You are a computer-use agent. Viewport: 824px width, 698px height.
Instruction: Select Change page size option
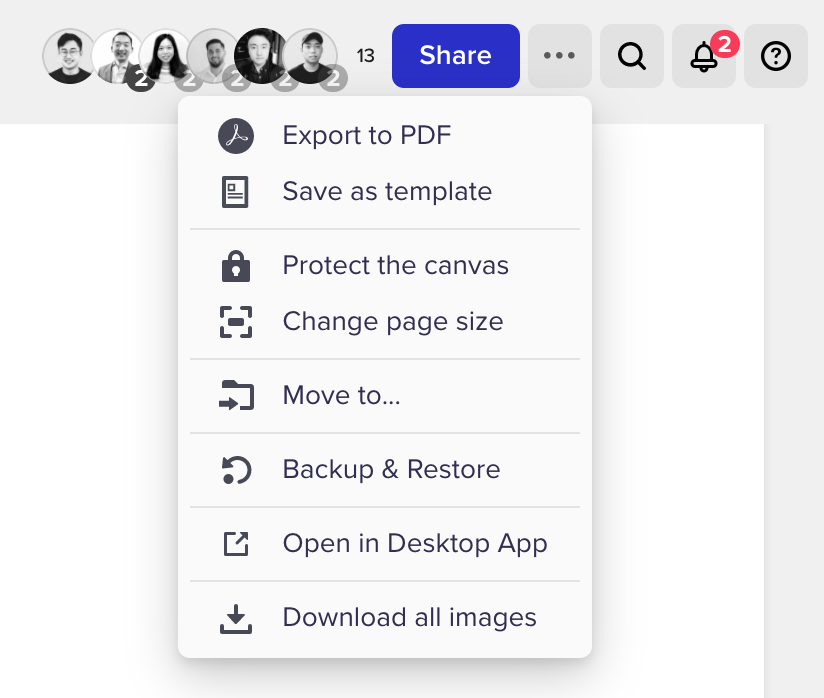point(392,322)
